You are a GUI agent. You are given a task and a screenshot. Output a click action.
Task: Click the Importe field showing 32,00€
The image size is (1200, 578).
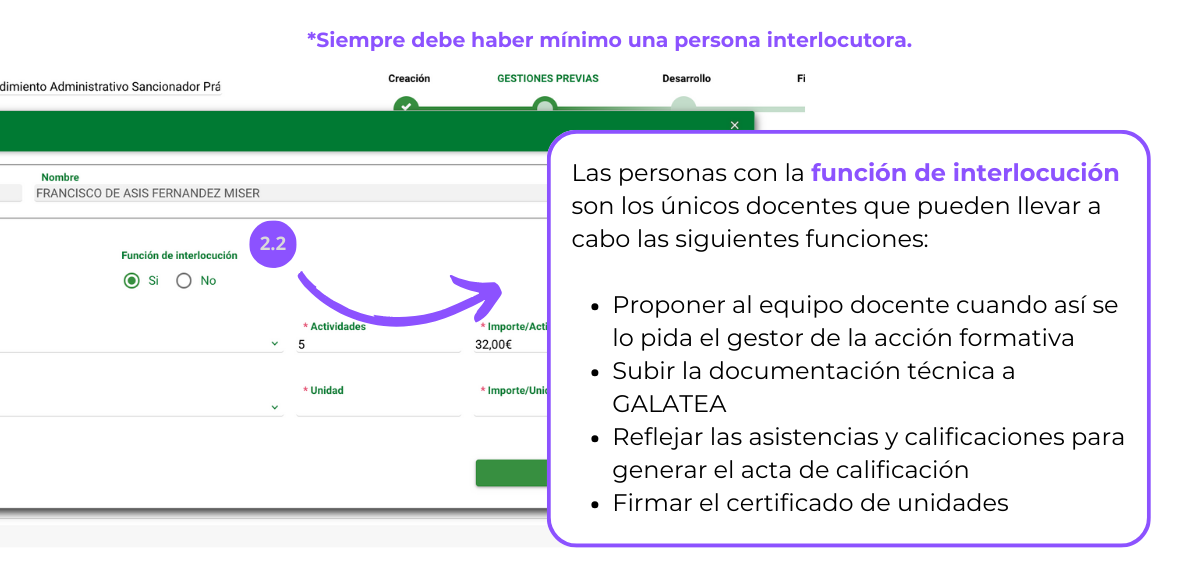click(511, 344)
